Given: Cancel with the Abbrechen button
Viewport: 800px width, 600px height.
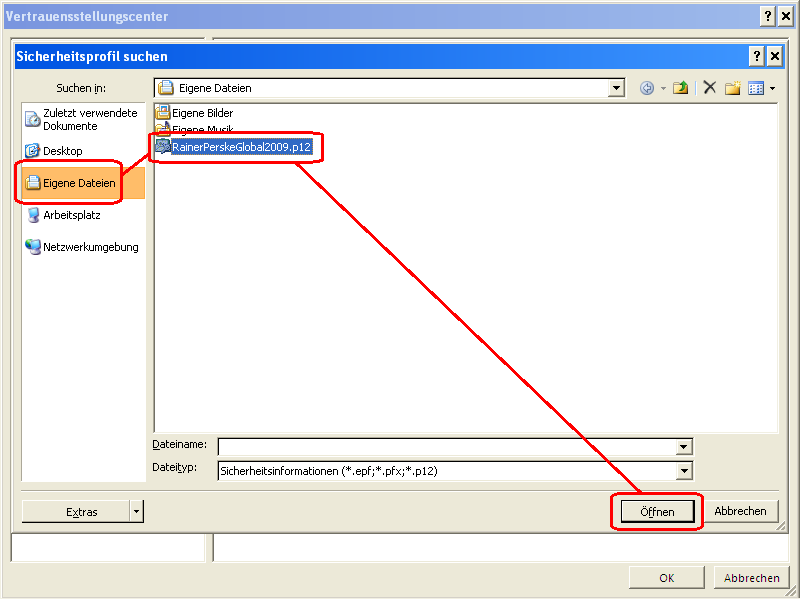Looking at the screenshot, I should pyautogui.click(x=741, y=511).
